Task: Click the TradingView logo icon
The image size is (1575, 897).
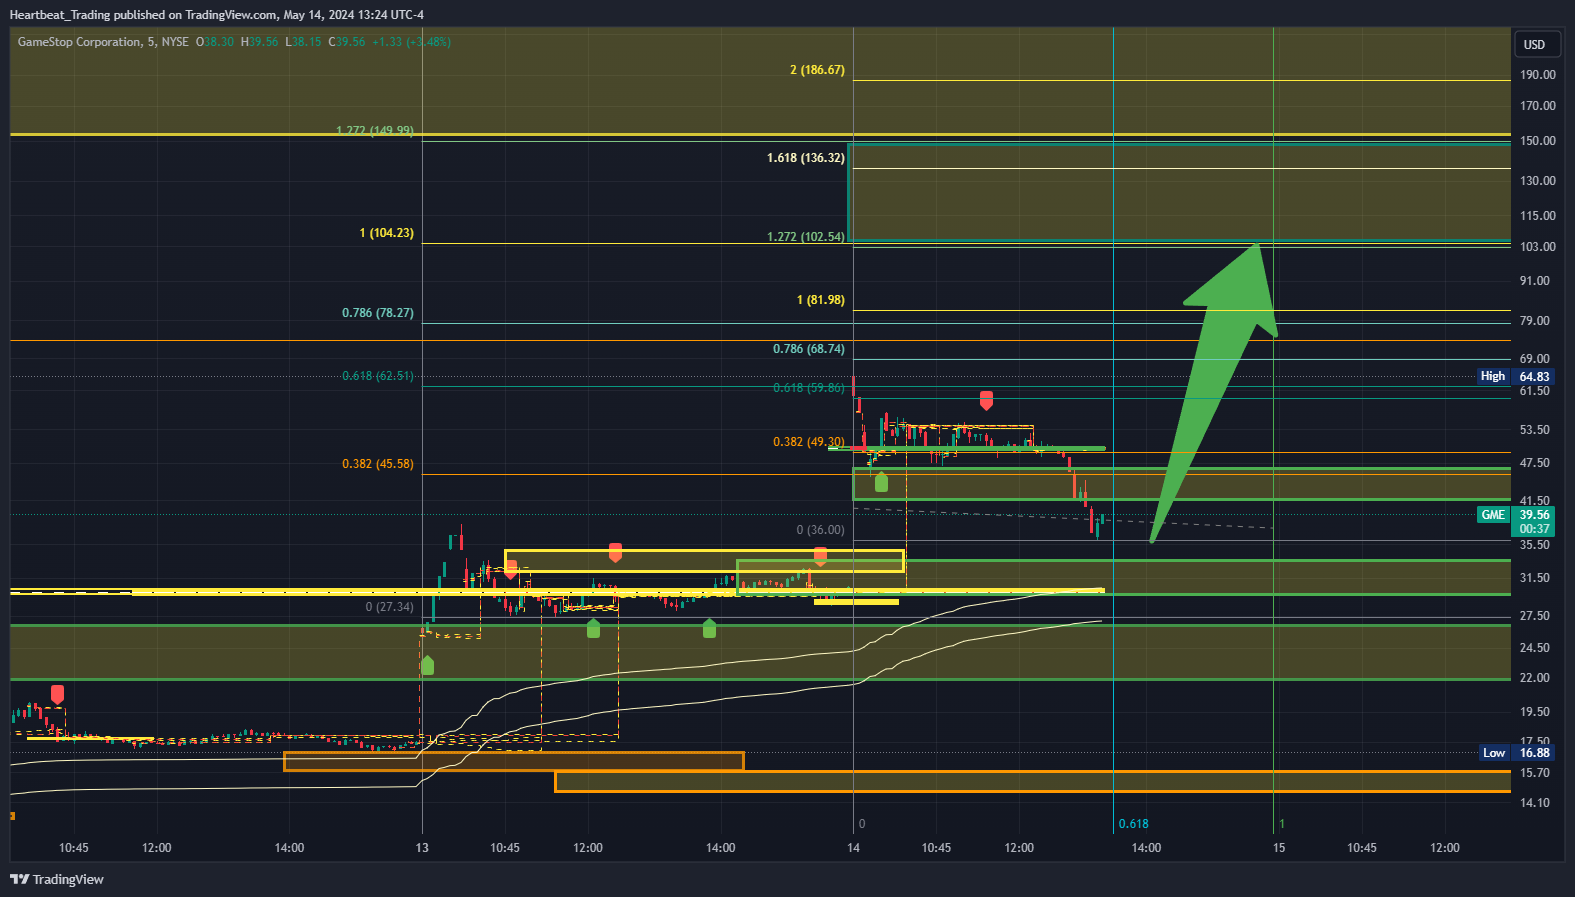Action: coord(19,879)
